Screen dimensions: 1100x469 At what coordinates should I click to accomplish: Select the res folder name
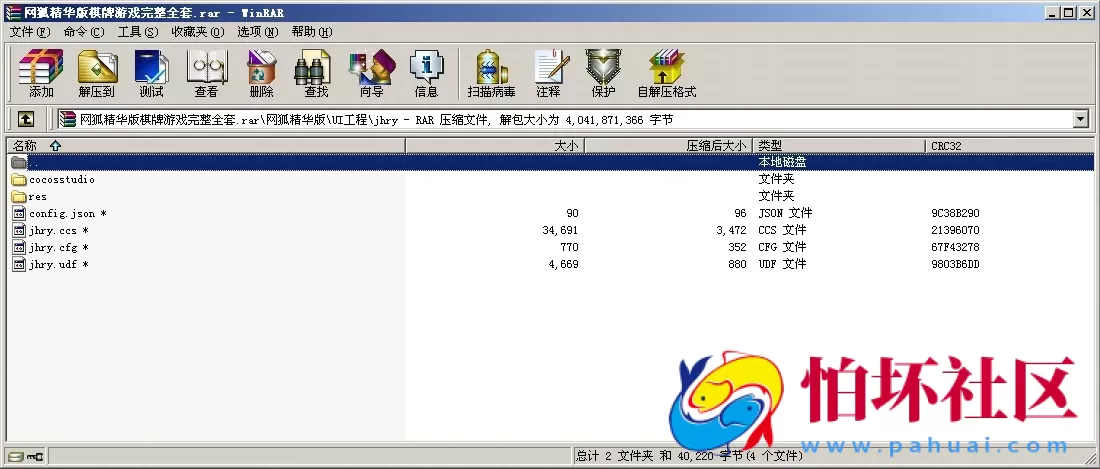click(x=38, y=196)
